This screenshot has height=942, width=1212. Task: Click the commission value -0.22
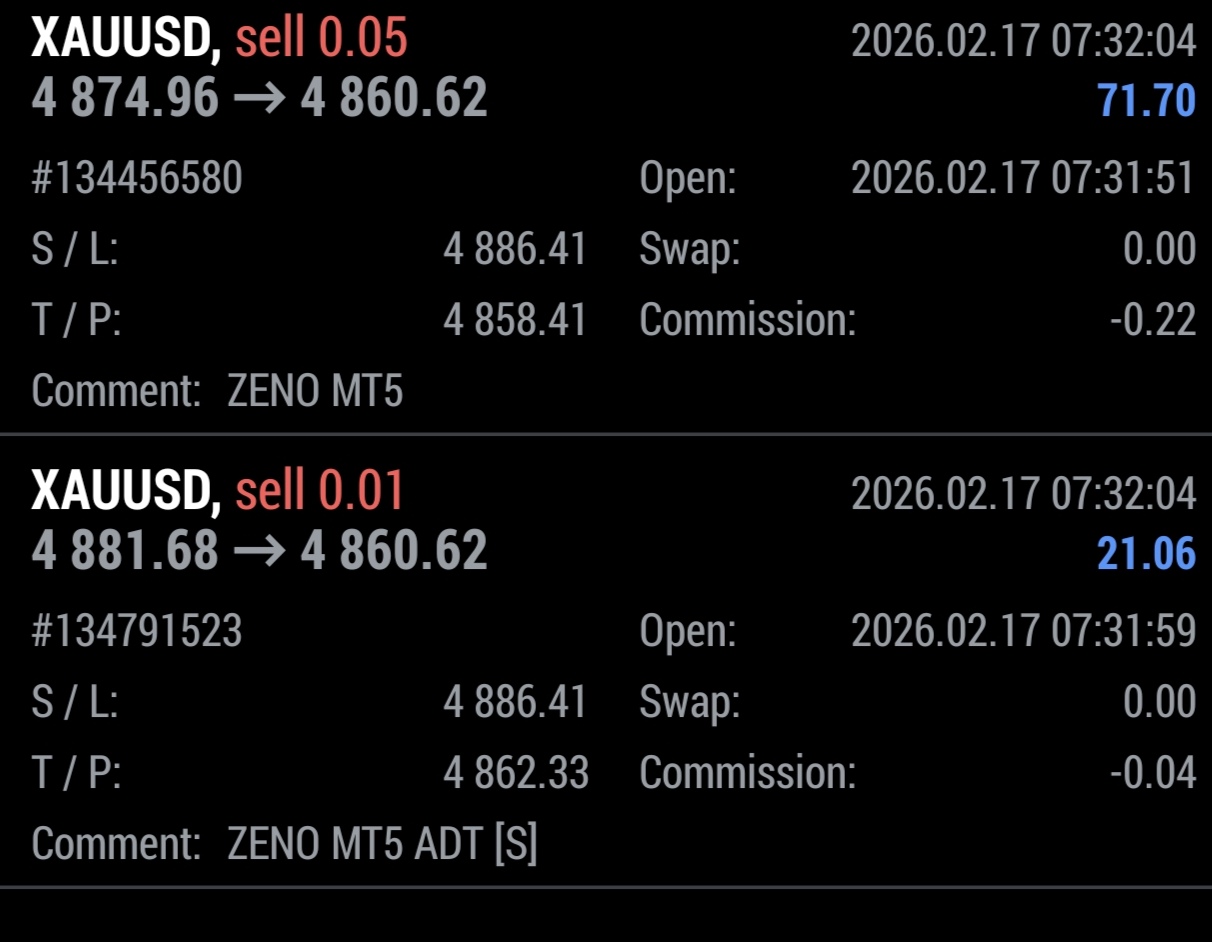point(1153,320)
